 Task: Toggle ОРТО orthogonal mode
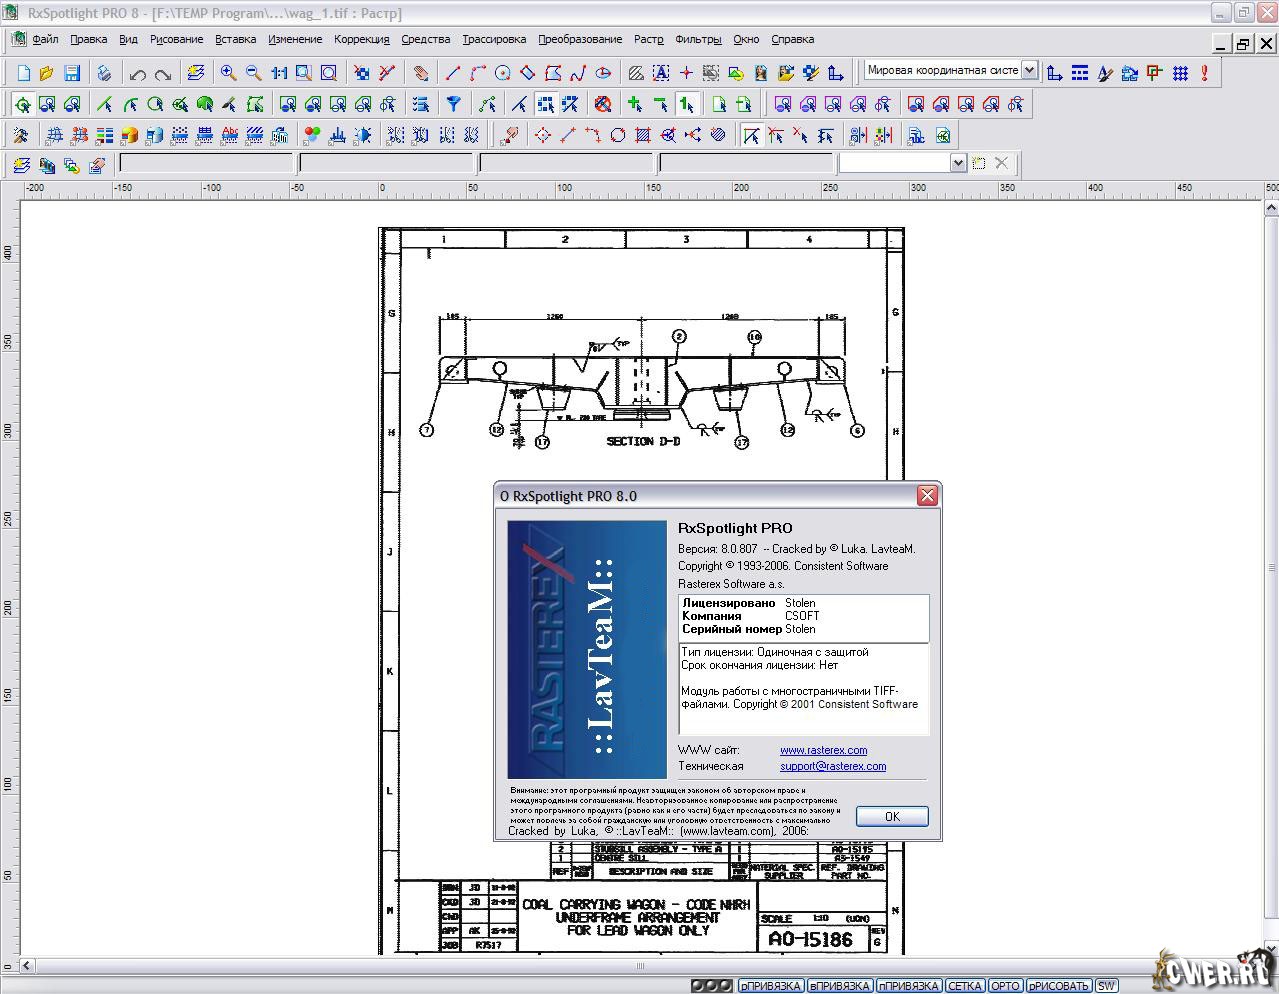[1005, 986]
